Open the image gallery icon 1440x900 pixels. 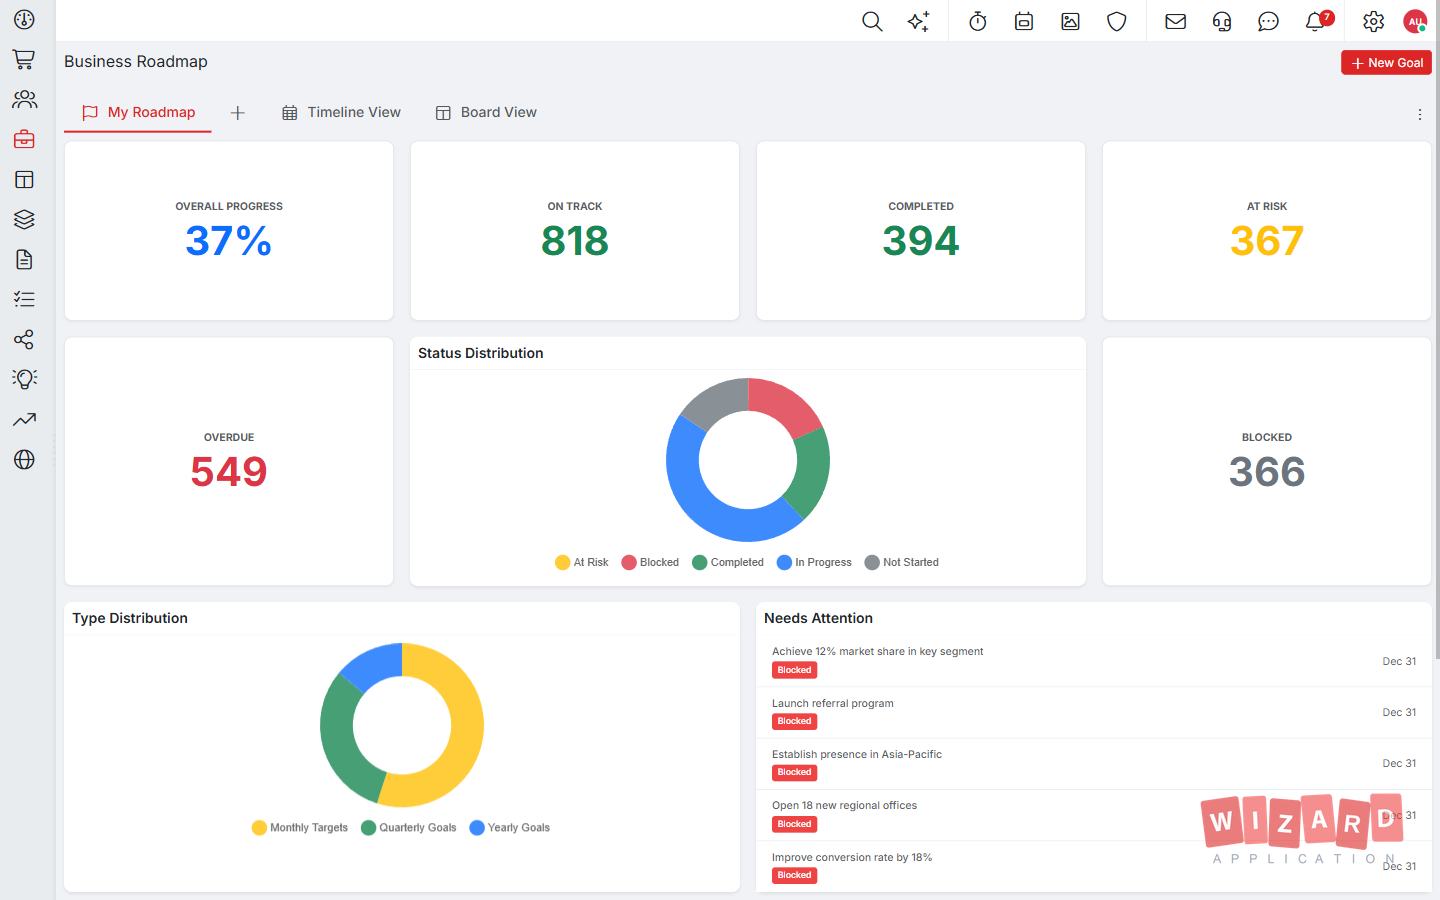click(1070, 21)
